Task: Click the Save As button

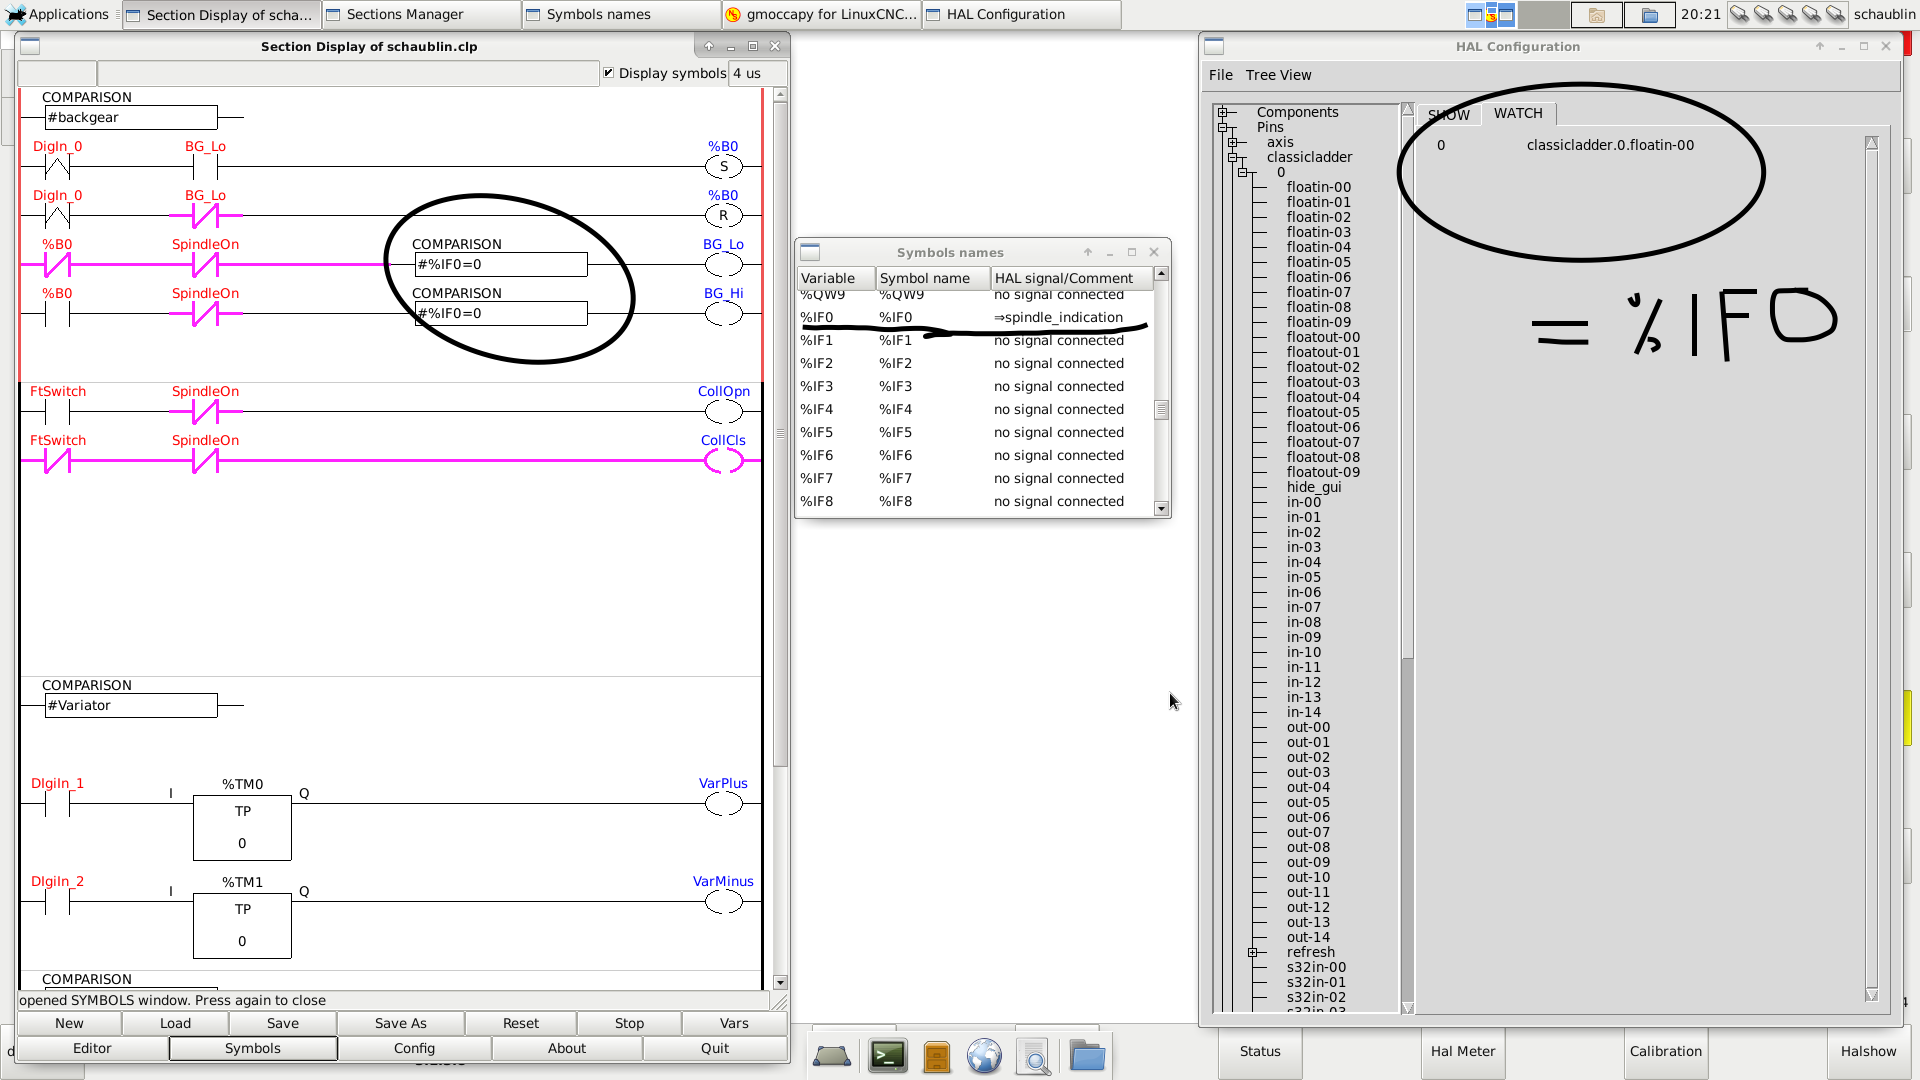Action: (400, 1023)
